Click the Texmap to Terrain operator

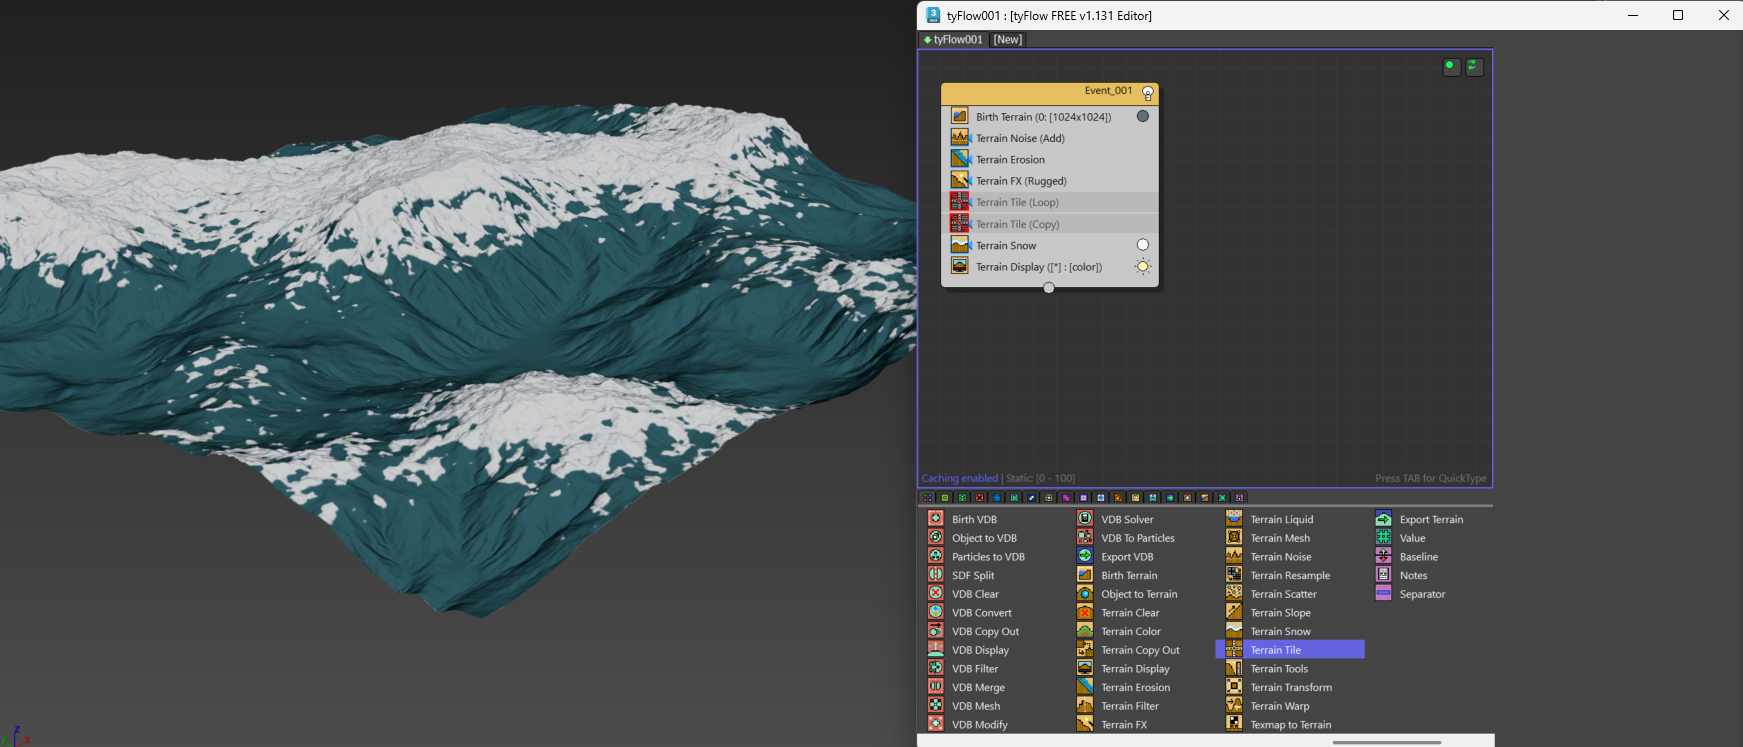pos(1290,725)
